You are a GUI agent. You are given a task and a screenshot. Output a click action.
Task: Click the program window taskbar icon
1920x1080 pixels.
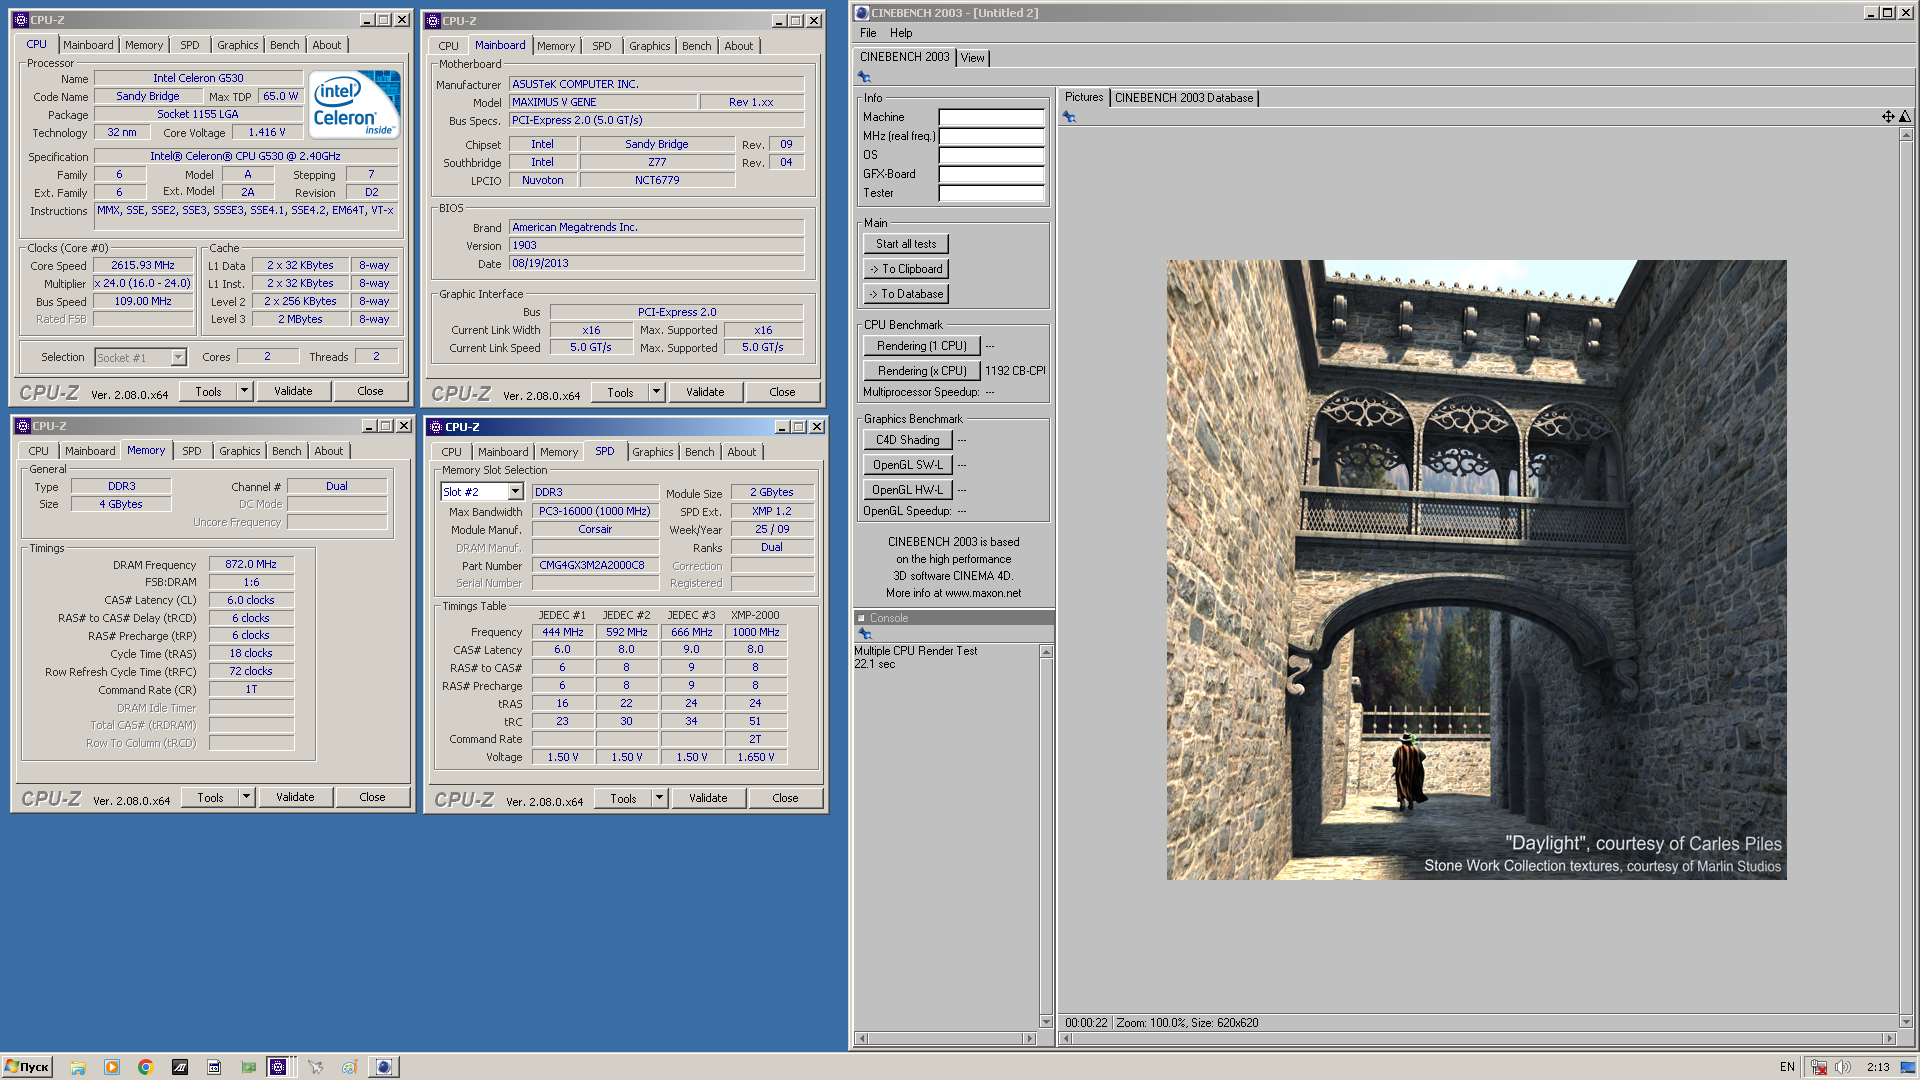coord(214,1067)
